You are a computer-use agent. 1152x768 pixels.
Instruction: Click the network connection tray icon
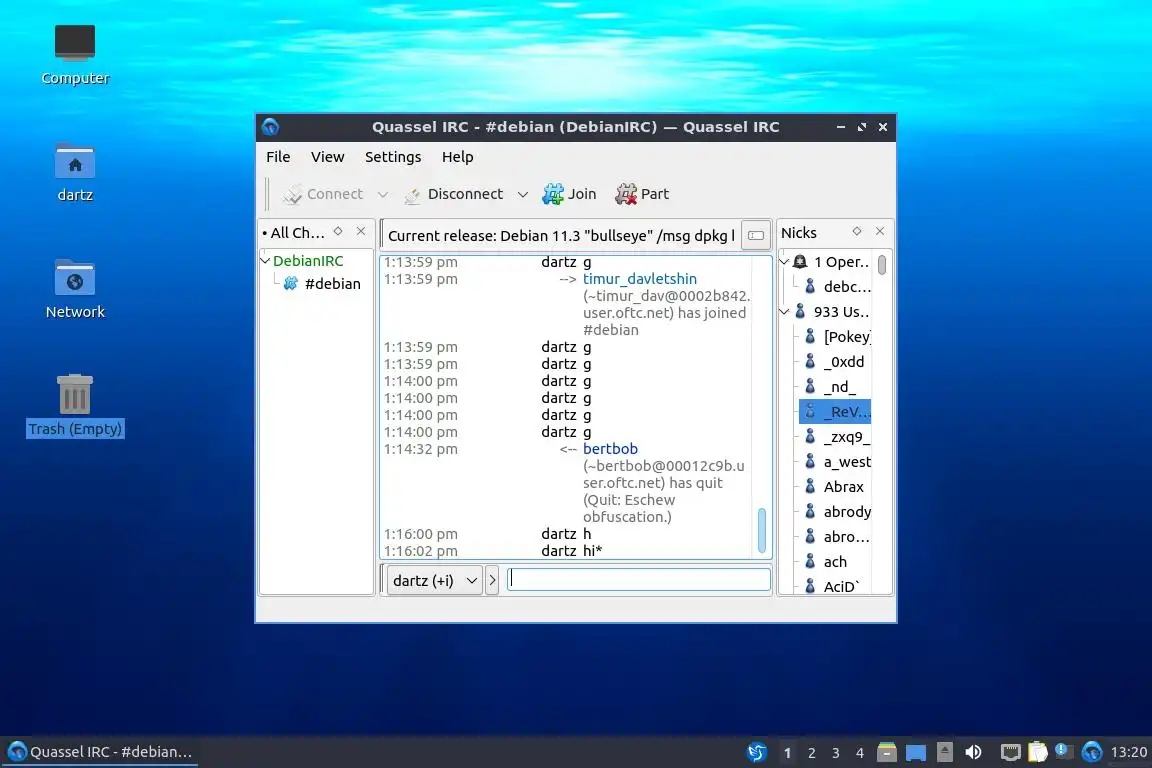[x=1011, y=752]
